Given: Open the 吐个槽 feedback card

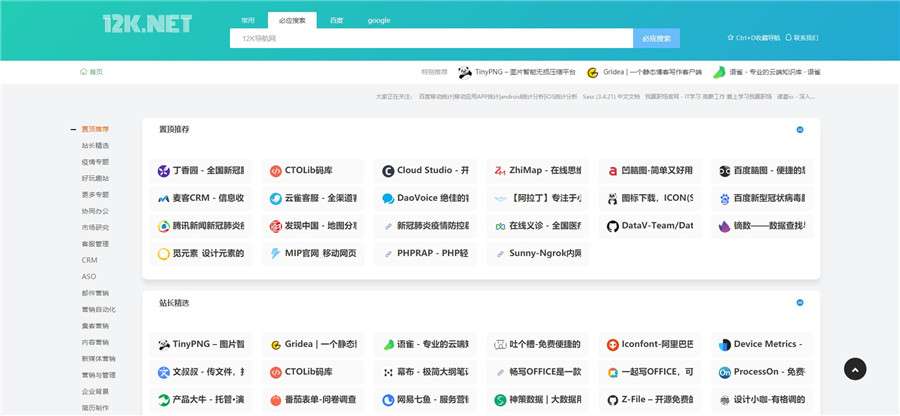Looking at the screenshot, I should [538, 344].
